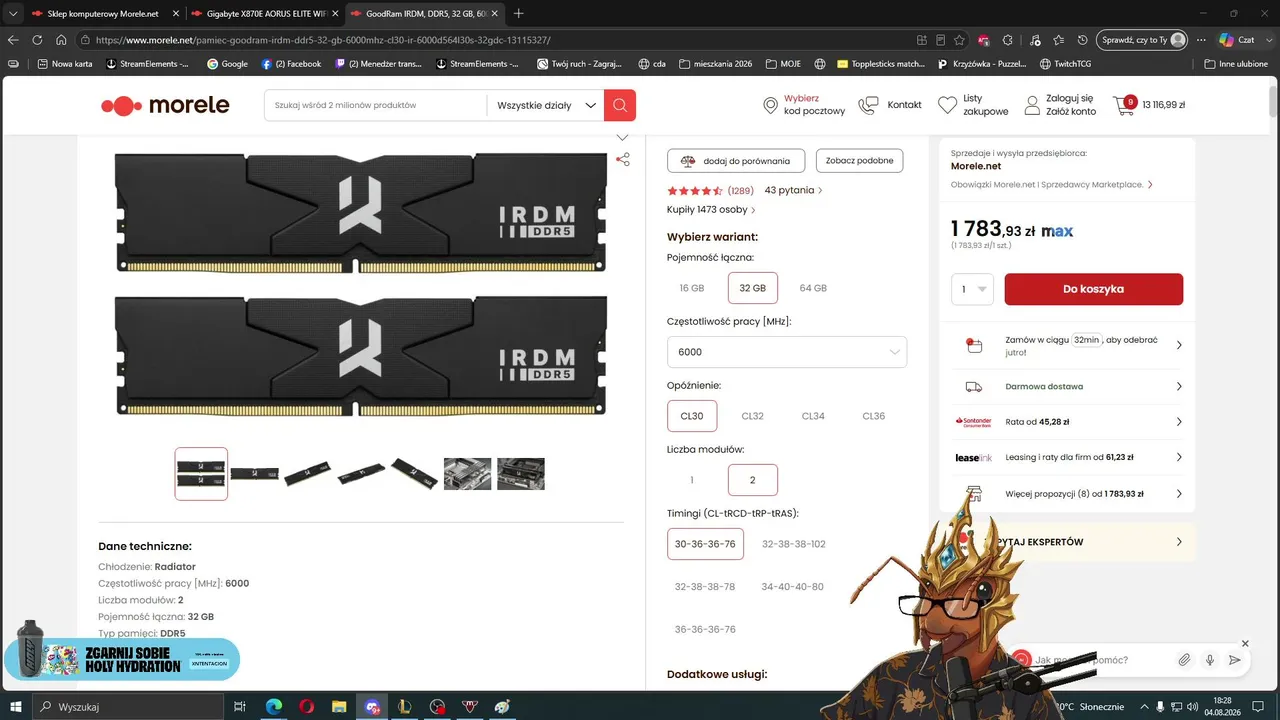Expand the tab search dropdown in browser
Screen dimensions: 1280x720
coord(13,14)
